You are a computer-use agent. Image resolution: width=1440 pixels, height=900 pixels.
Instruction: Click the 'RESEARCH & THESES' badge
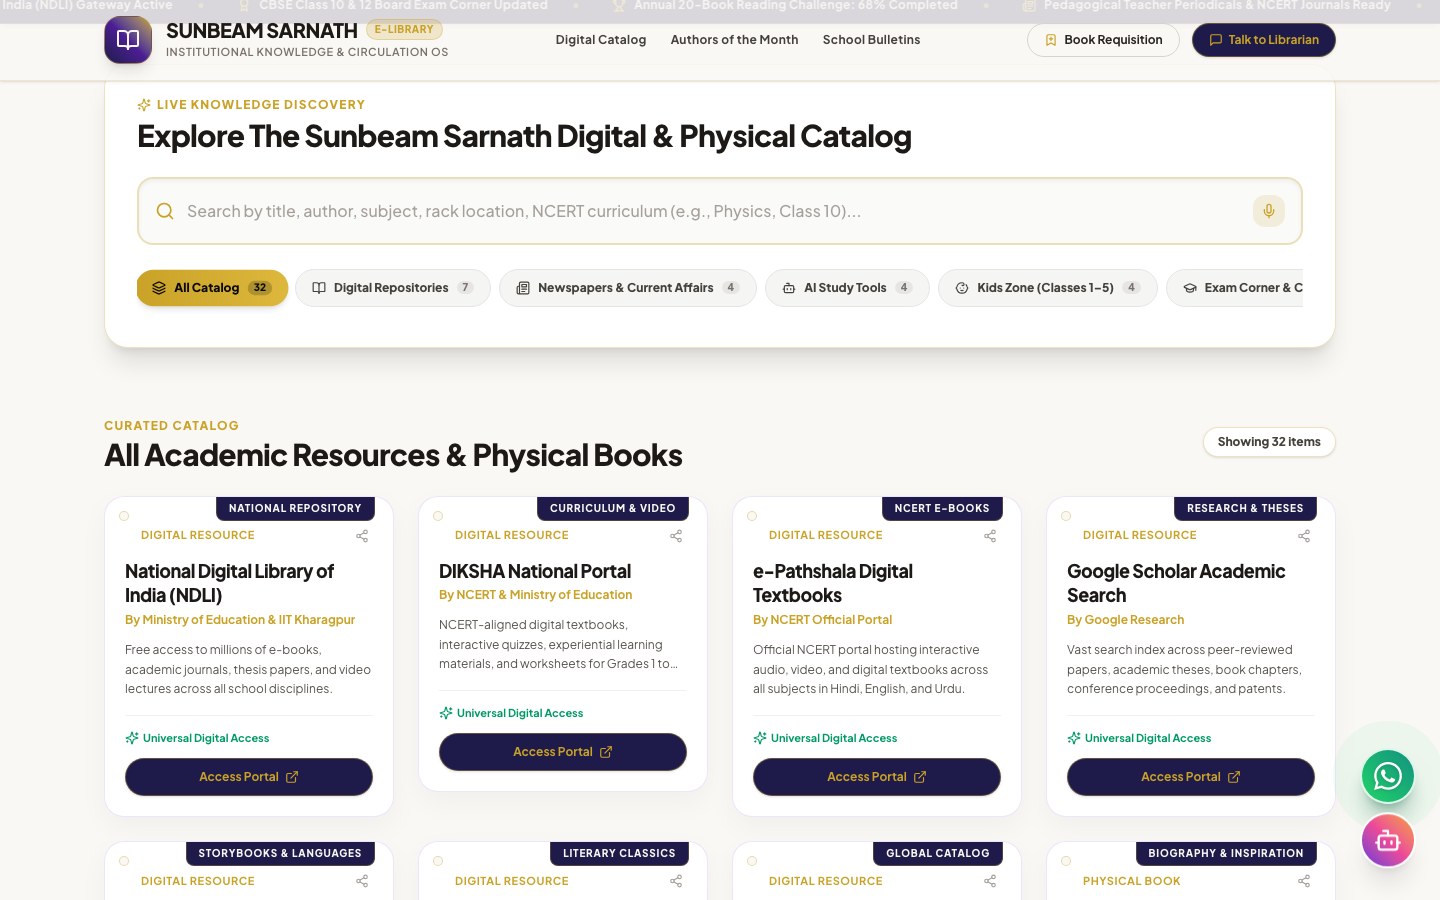point(1245,508)
